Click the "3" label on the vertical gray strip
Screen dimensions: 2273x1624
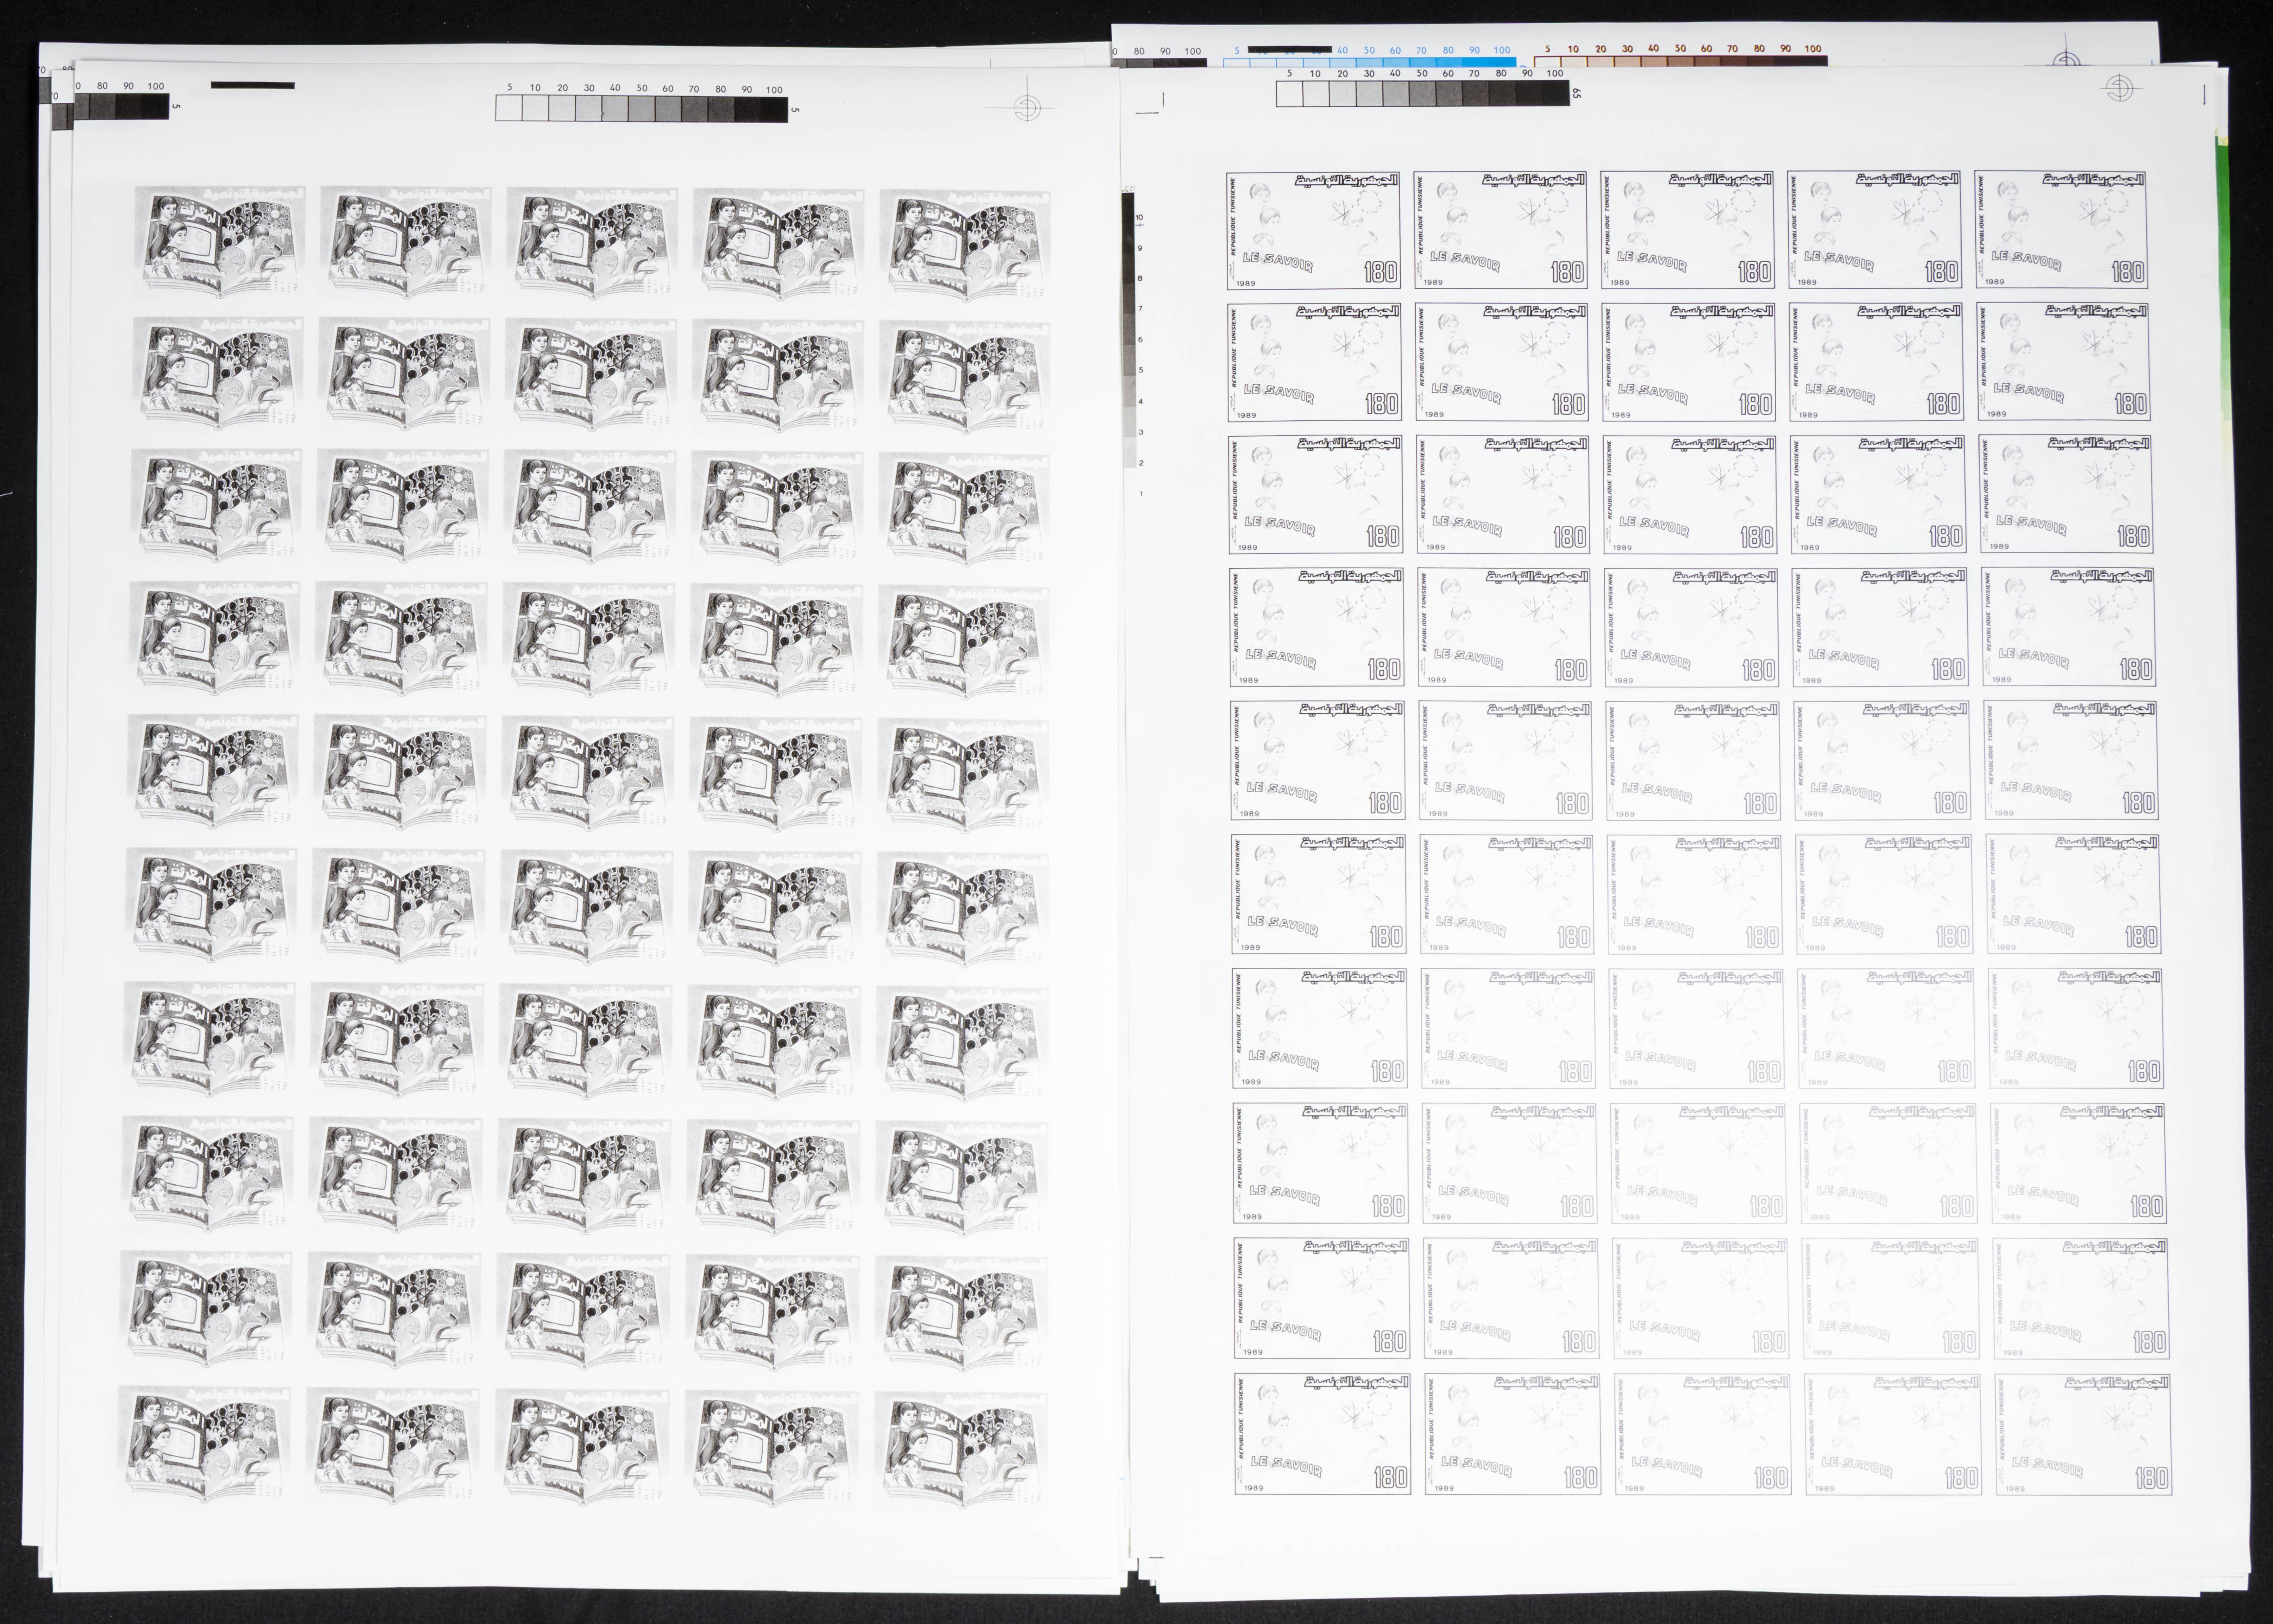click(x=1140, y=432)
